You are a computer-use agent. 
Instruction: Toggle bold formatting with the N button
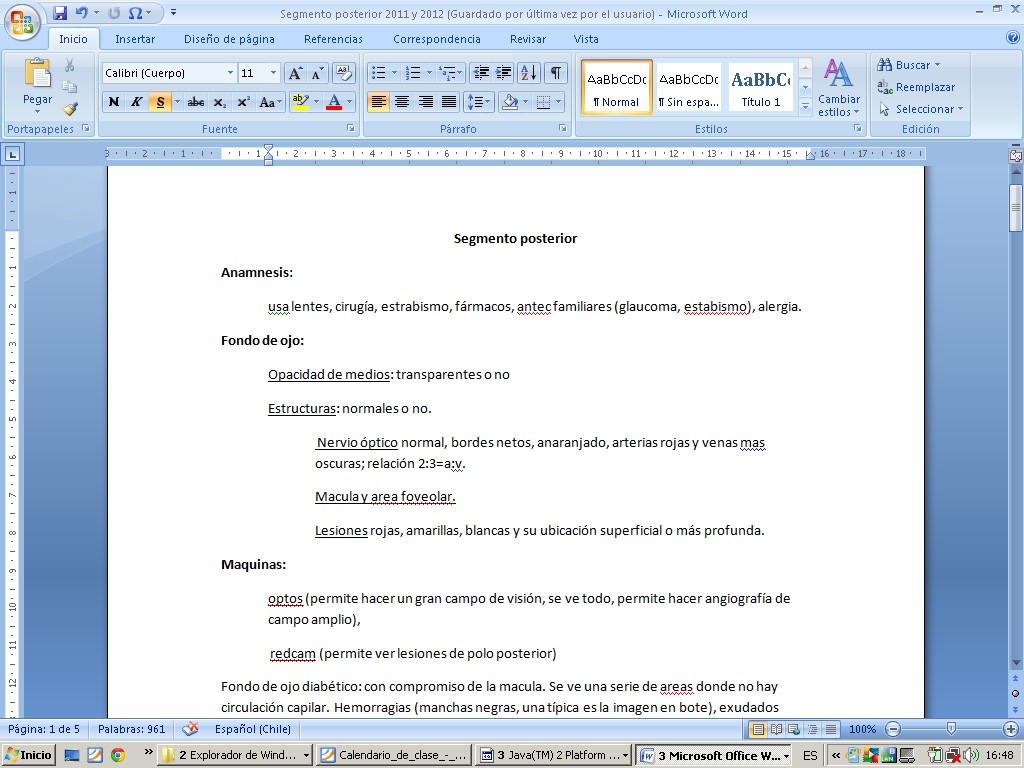coord(113,102)
